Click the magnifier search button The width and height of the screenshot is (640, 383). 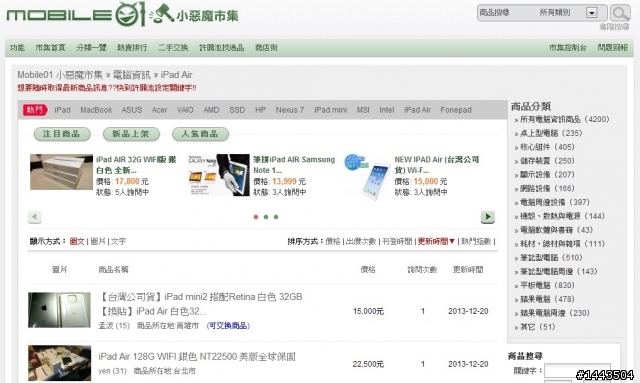coord(620,13)
